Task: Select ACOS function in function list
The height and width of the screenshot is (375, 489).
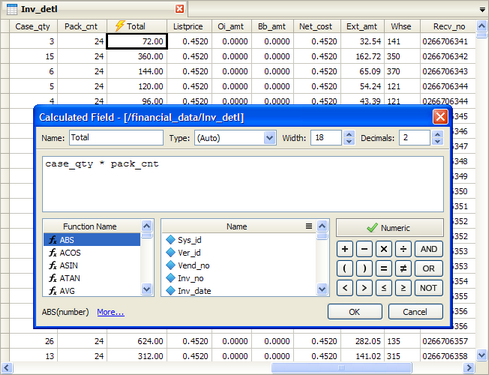Action: [92, 253]
